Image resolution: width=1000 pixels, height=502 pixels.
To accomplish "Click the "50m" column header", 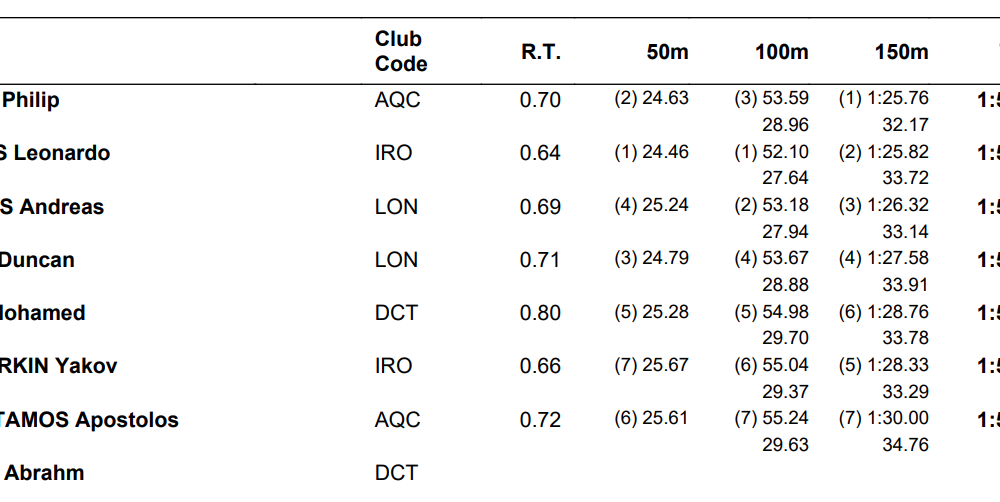I will click(x=667, y=52).
